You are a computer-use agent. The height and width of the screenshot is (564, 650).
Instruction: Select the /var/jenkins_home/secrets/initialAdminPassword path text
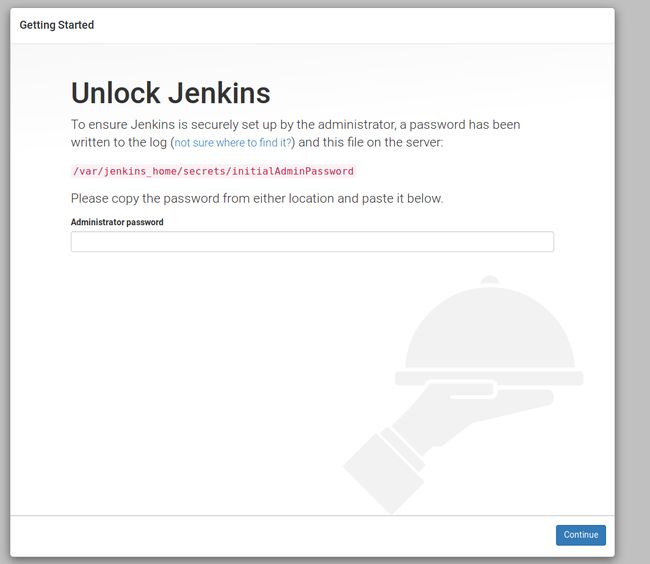(x=213, y=171)
